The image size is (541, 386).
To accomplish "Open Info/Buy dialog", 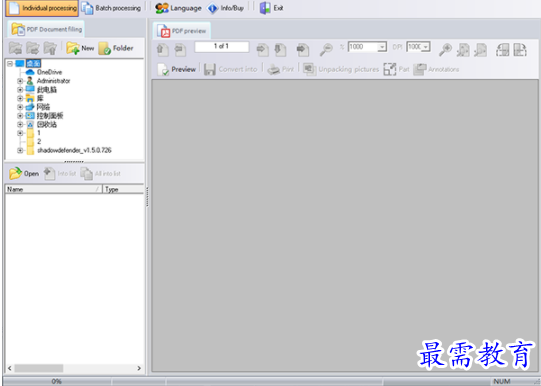I will point(225,8).
